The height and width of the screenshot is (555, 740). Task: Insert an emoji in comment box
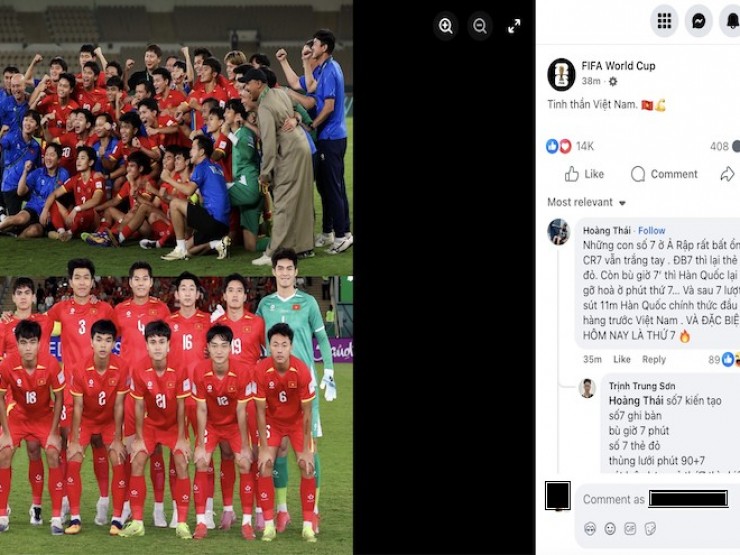[610, 529]
